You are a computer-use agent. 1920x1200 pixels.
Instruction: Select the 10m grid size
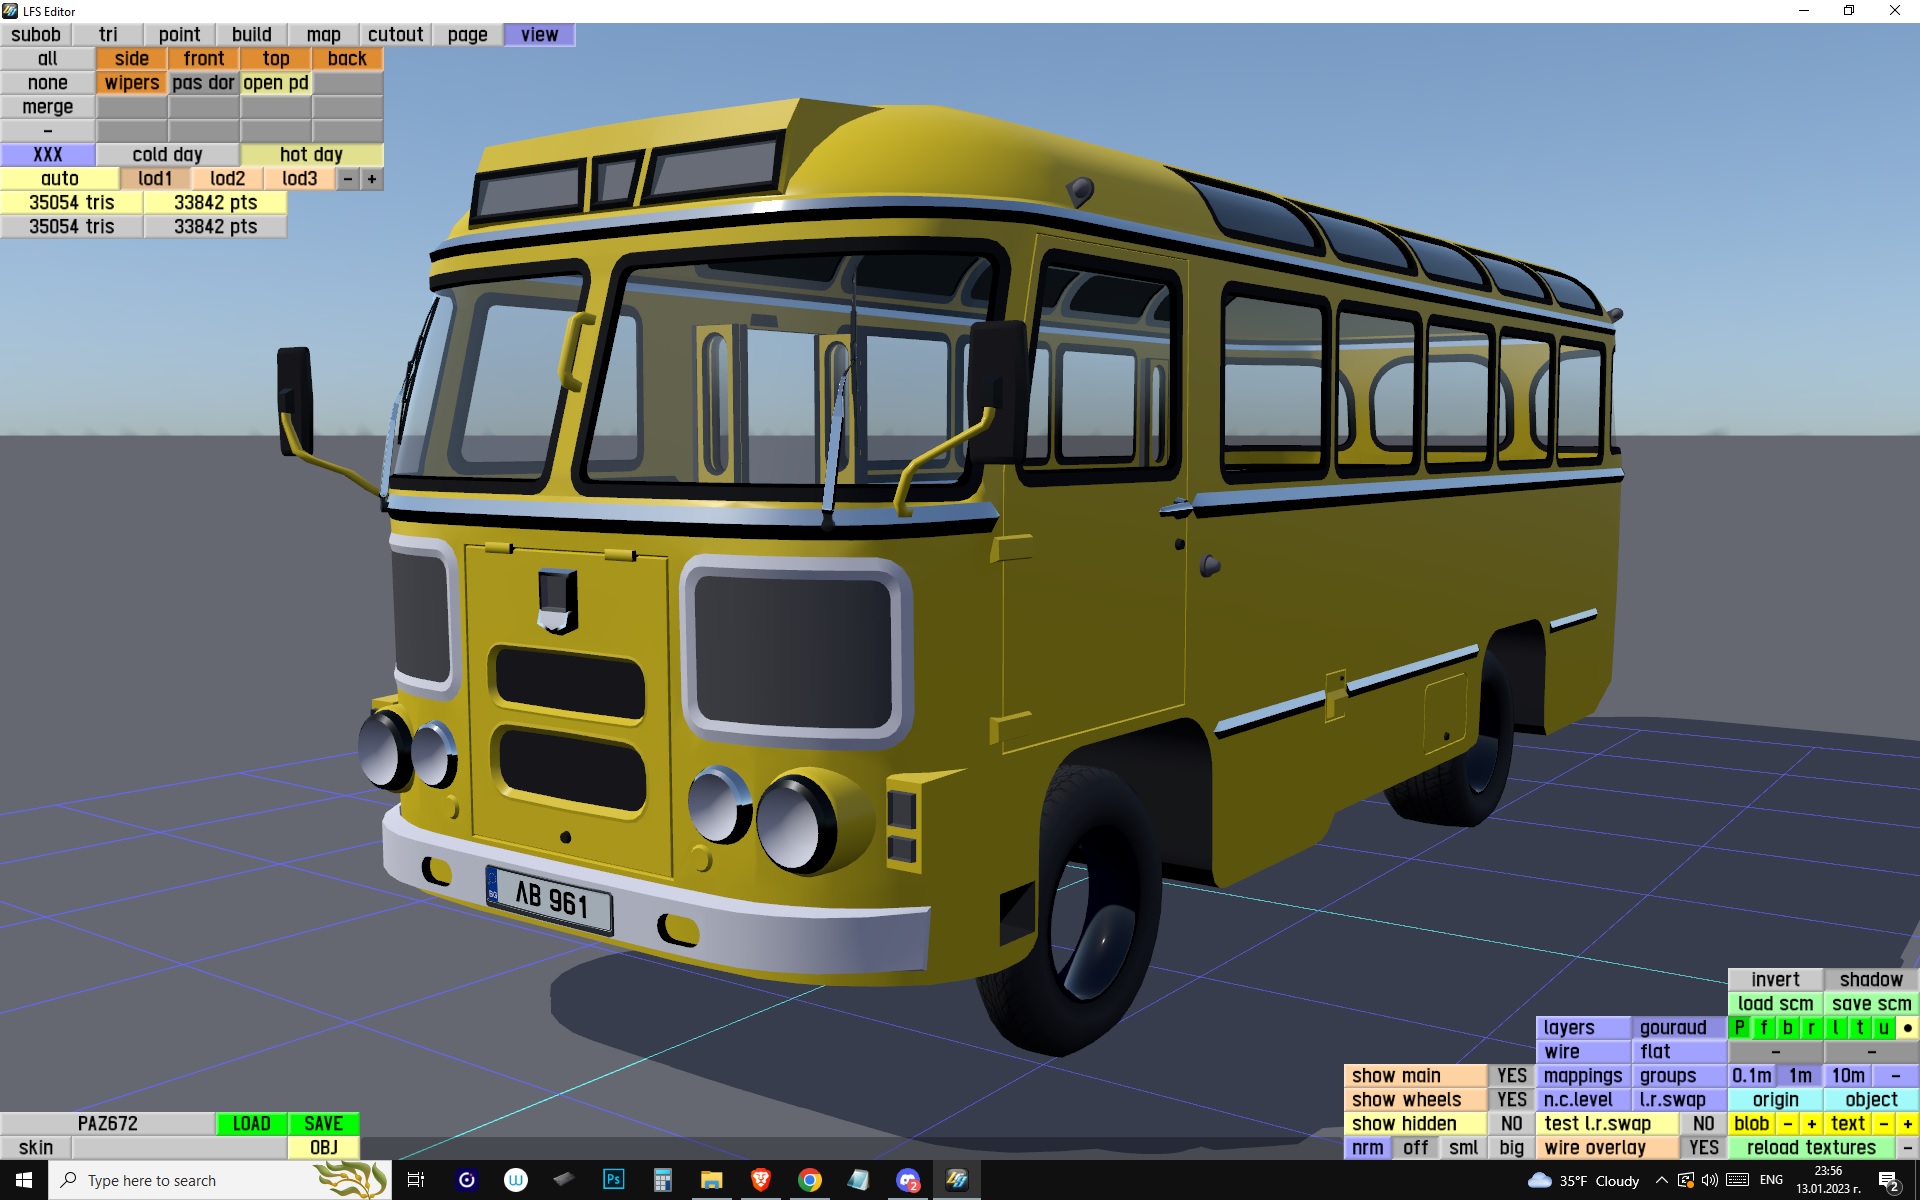pos(1848,1075)
